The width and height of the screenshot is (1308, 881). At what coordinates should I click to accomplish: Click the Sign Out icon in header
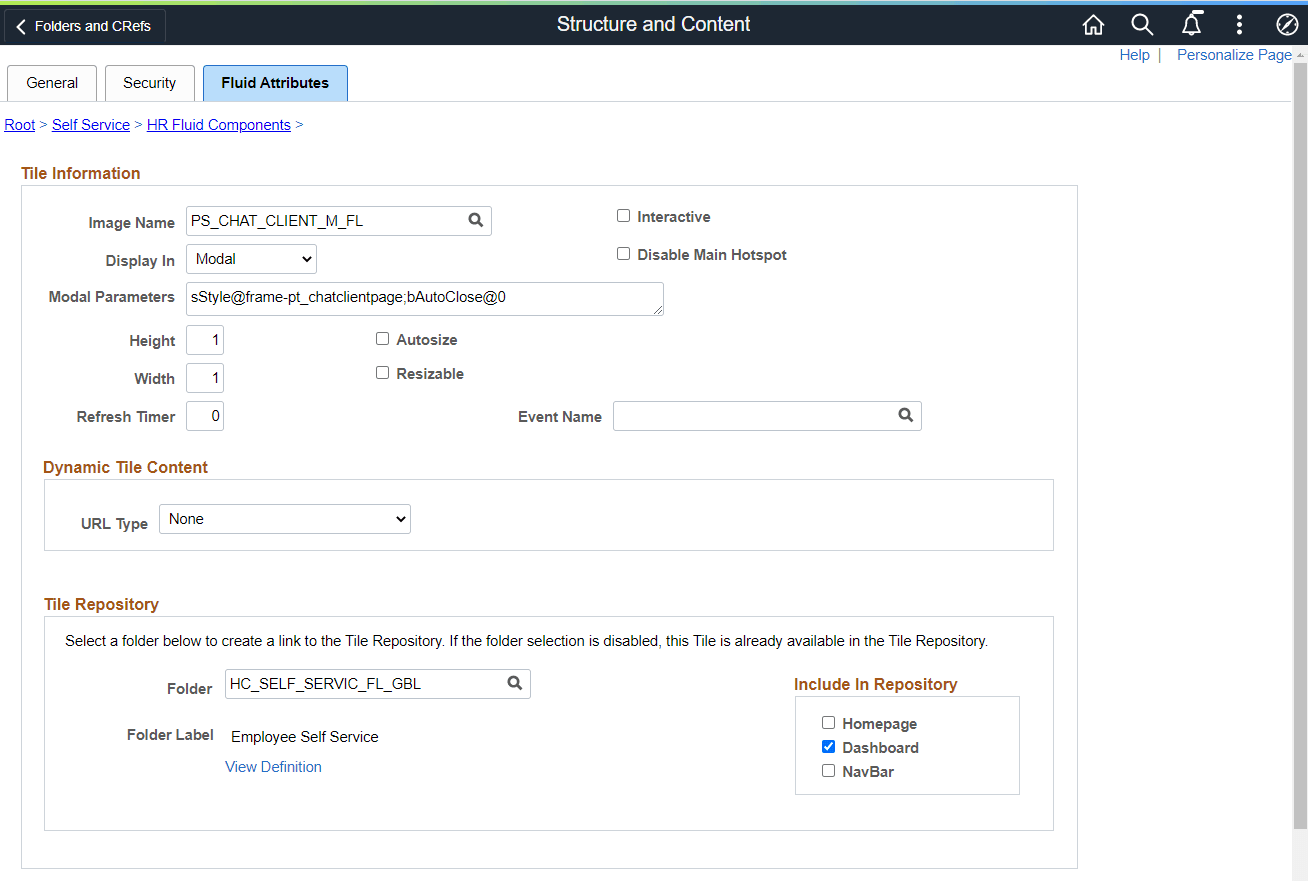[1287, 24]
